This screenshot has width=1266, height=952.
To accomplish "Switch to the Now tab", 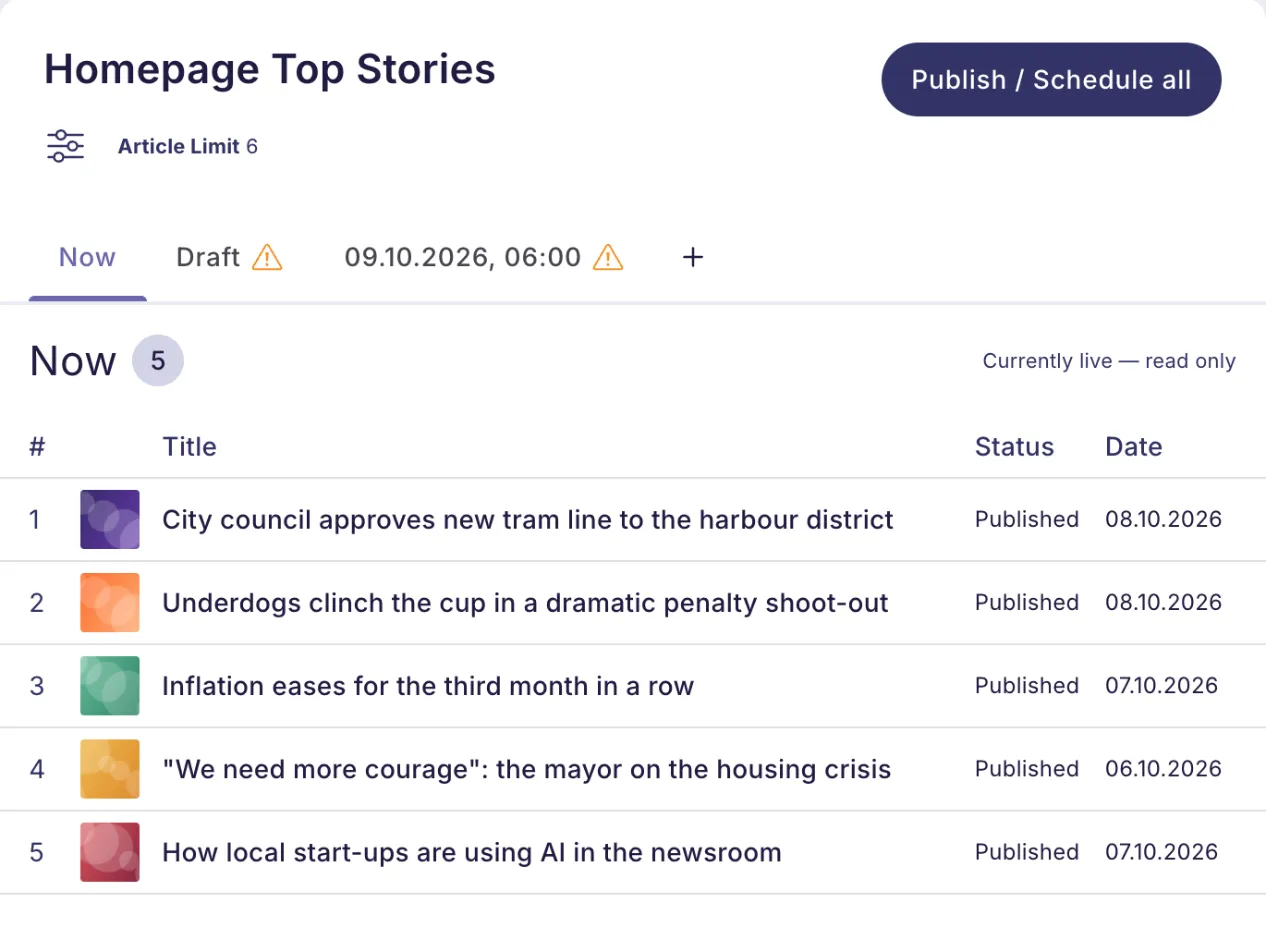I will [87, 258].
